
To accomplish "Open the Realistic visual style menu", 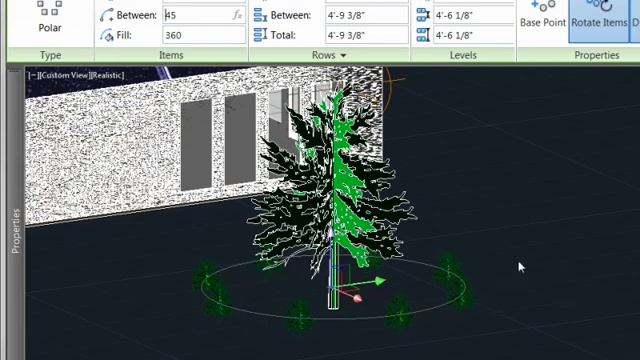I will pos(107,75).
